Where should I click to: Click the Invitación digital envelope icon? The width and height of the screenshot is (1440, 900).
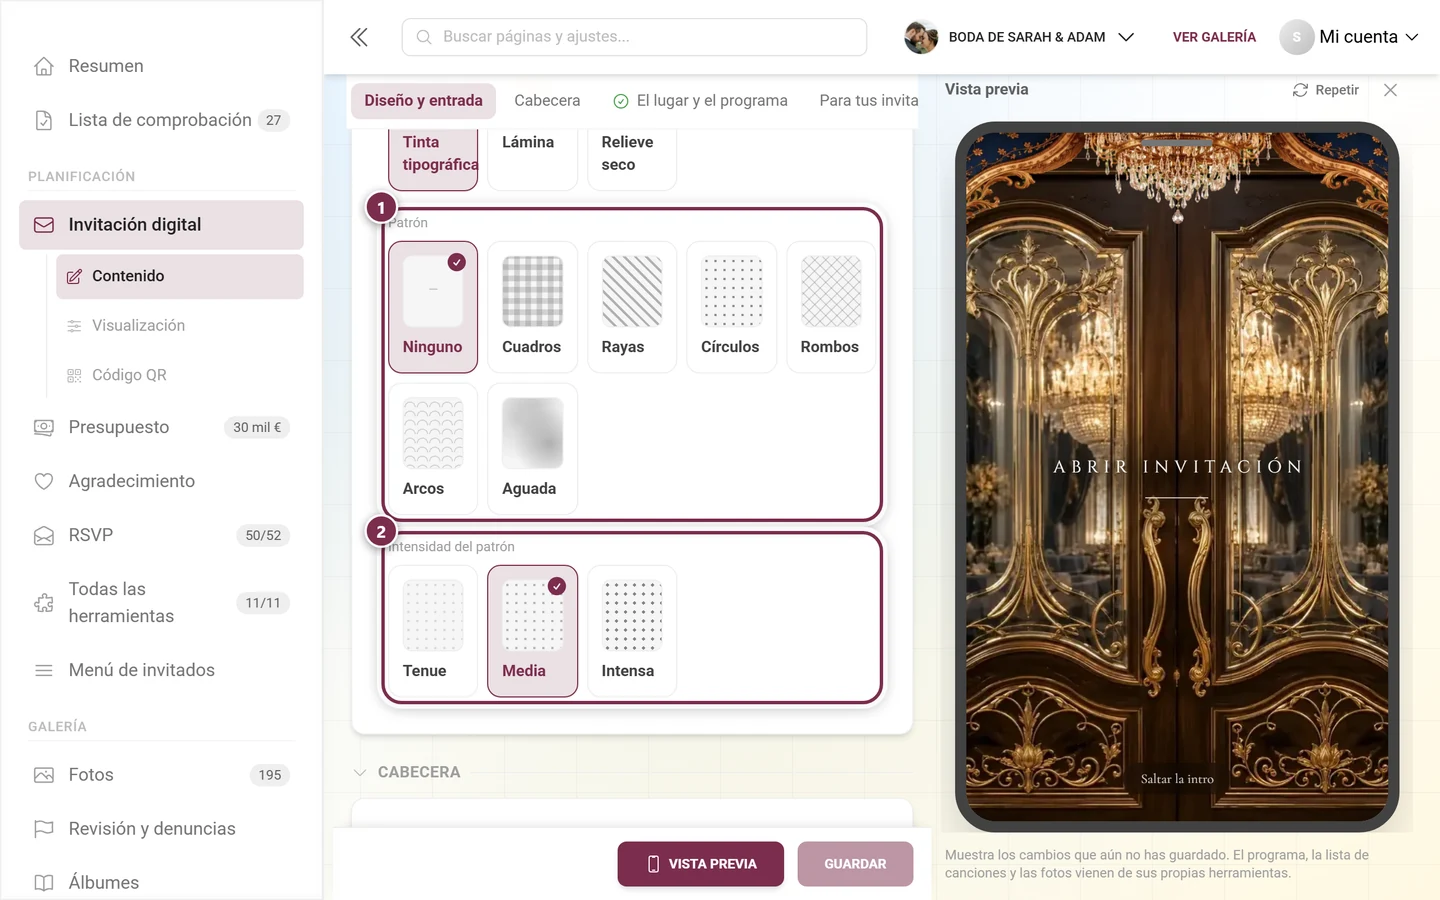pos(44,225)
